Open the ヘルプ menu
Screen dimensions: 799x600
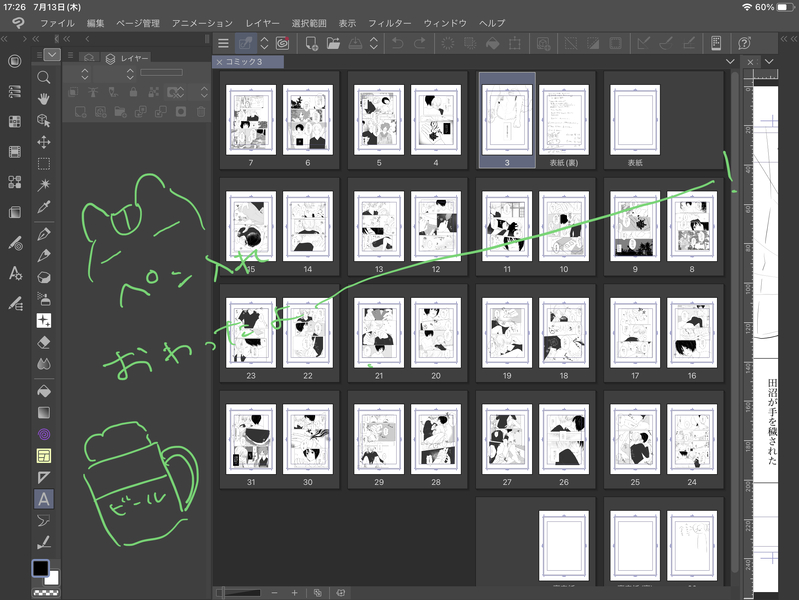tap(492, 23)
